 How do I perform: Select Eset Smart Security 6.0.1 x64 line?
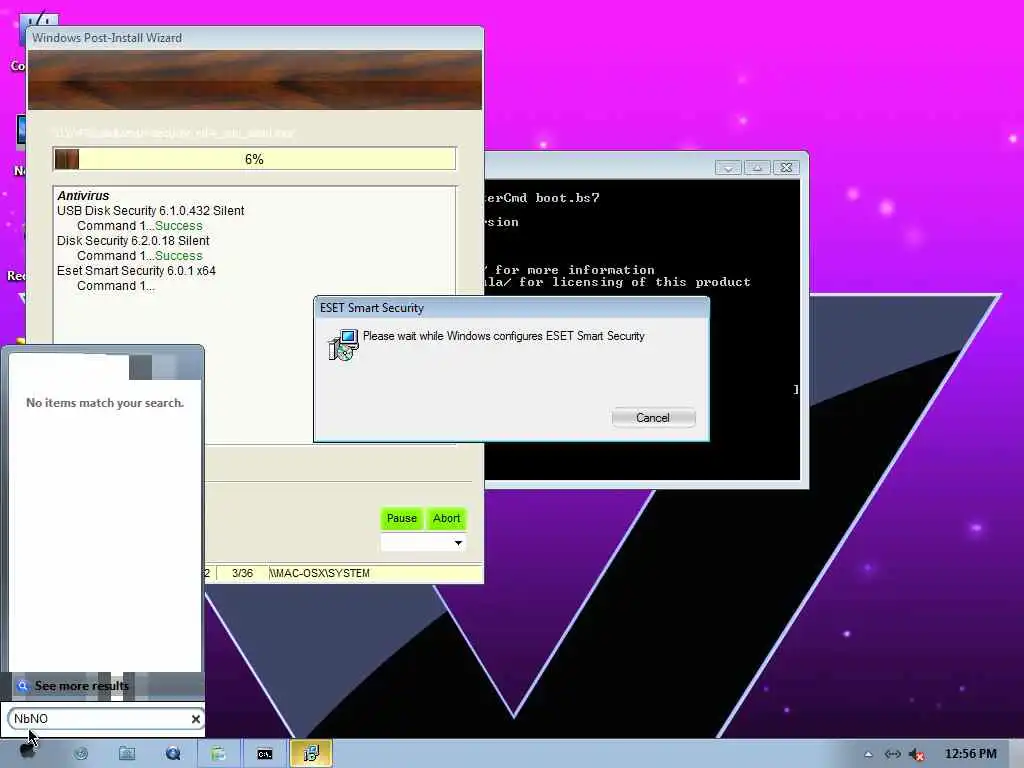pyautogui.click(x=136, y=271)
